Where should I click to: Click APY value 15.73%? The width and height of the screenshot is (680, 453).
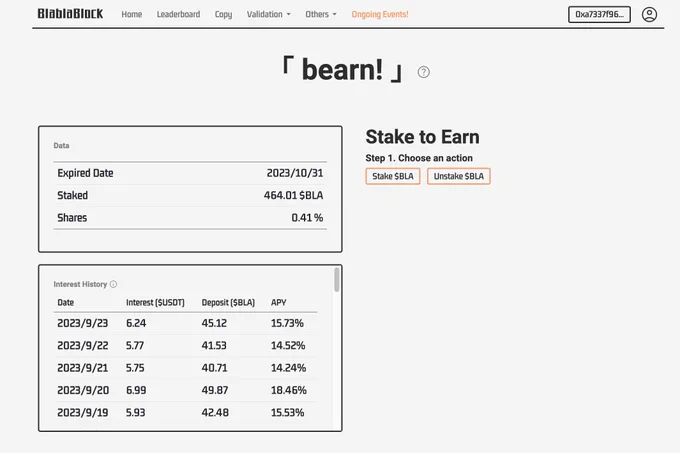287,323
